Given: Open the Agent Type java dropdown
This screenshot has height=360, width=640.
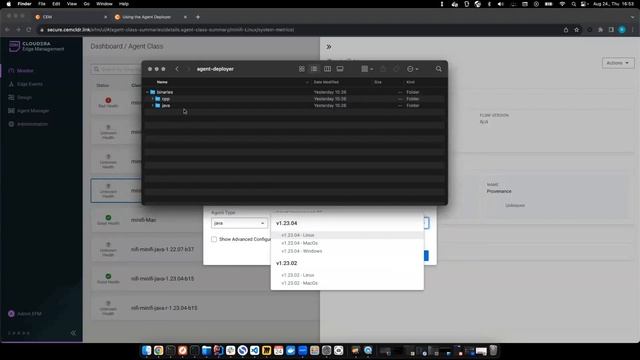Looking at the screenshot, I should tap(239, 223).
